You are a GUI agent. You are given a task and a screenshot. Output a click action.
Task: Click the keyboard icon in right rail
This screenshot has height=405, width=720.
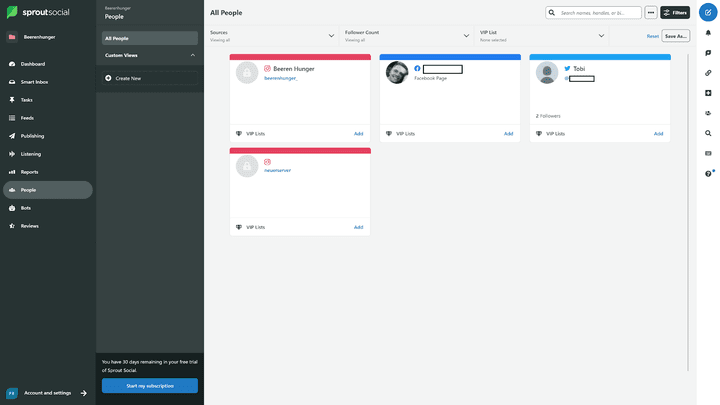pos(708,153)
